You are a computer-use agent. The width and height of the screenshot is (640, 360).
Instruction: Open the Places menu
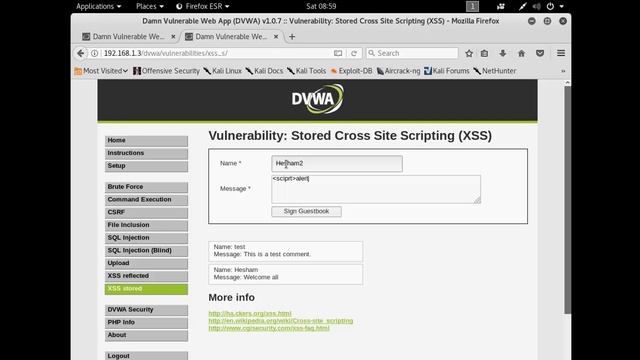pos(149,6)
